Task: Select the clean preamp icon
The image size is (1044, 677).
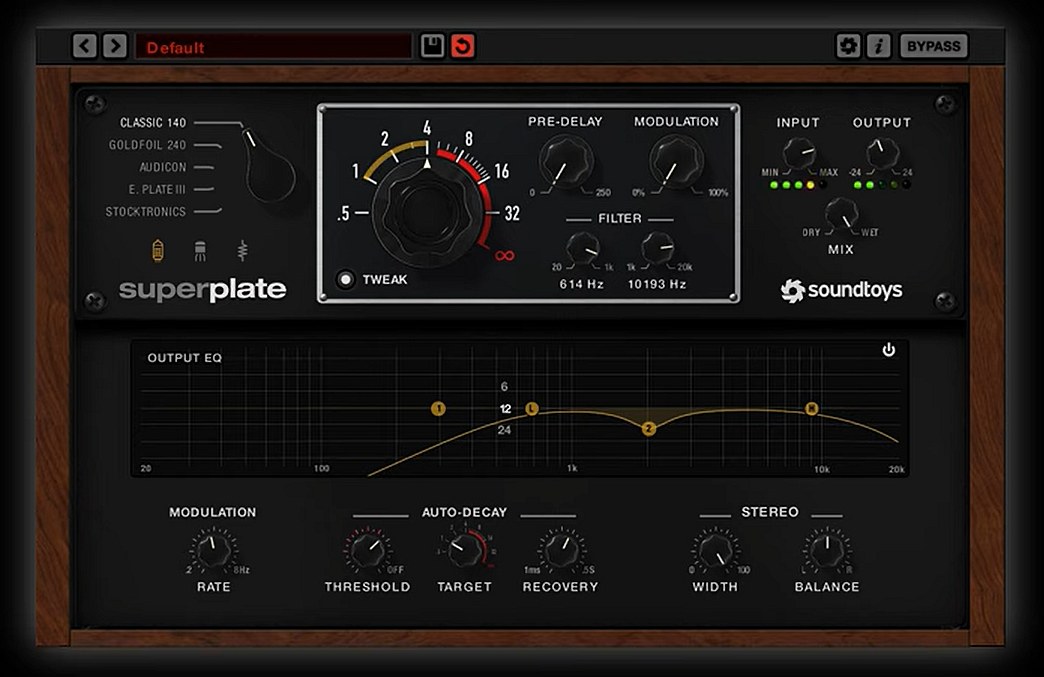Action: coord(242,251)
